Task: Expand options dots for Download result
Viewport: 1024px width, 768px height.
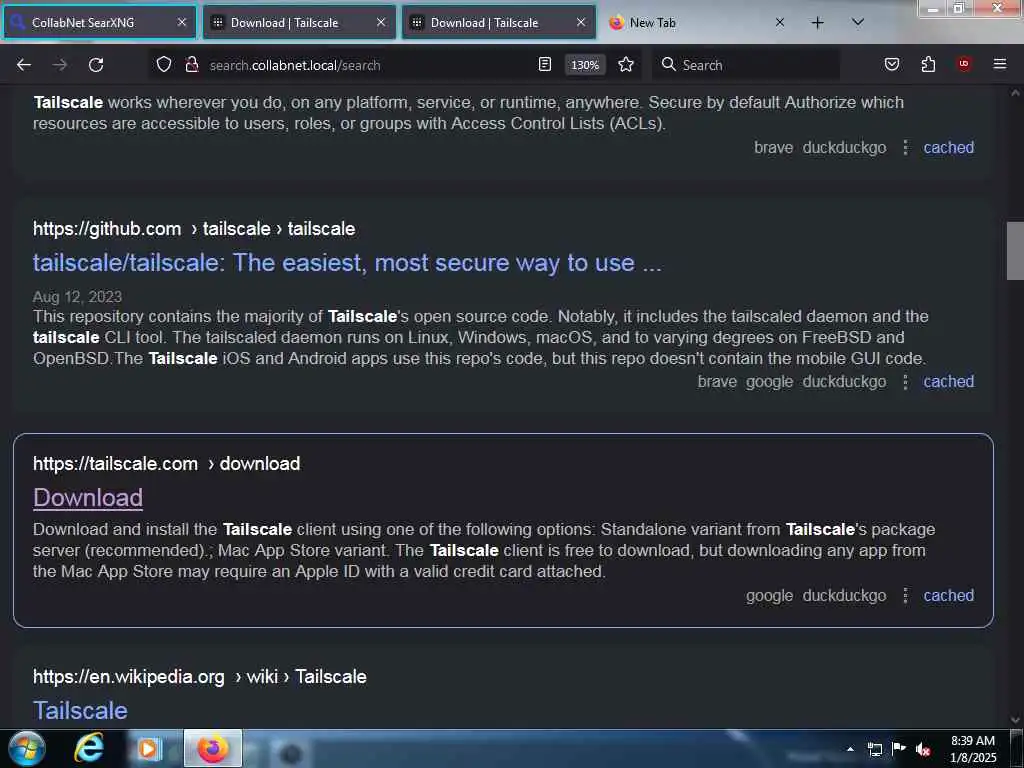Action: (x=904, y=596)
